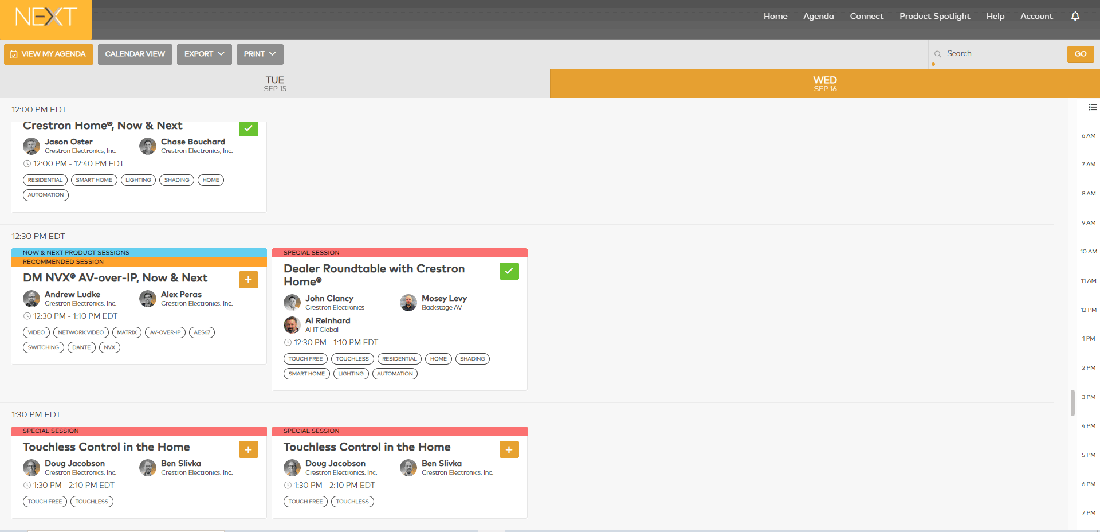The height and width of the screenshot is (532, 1100).
Task: Open the Help menu item
Action: coord(995,16)
